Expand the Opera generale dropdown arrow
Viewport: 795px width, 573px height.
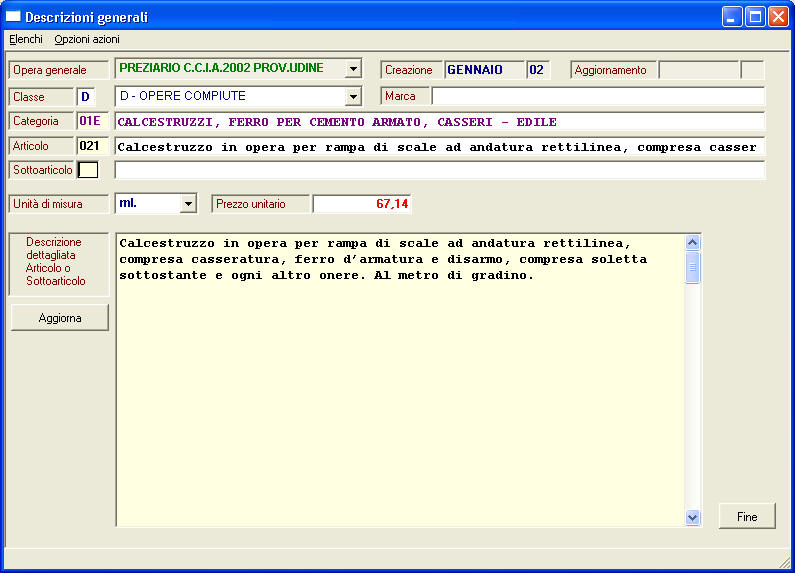(x=353, y=68)
